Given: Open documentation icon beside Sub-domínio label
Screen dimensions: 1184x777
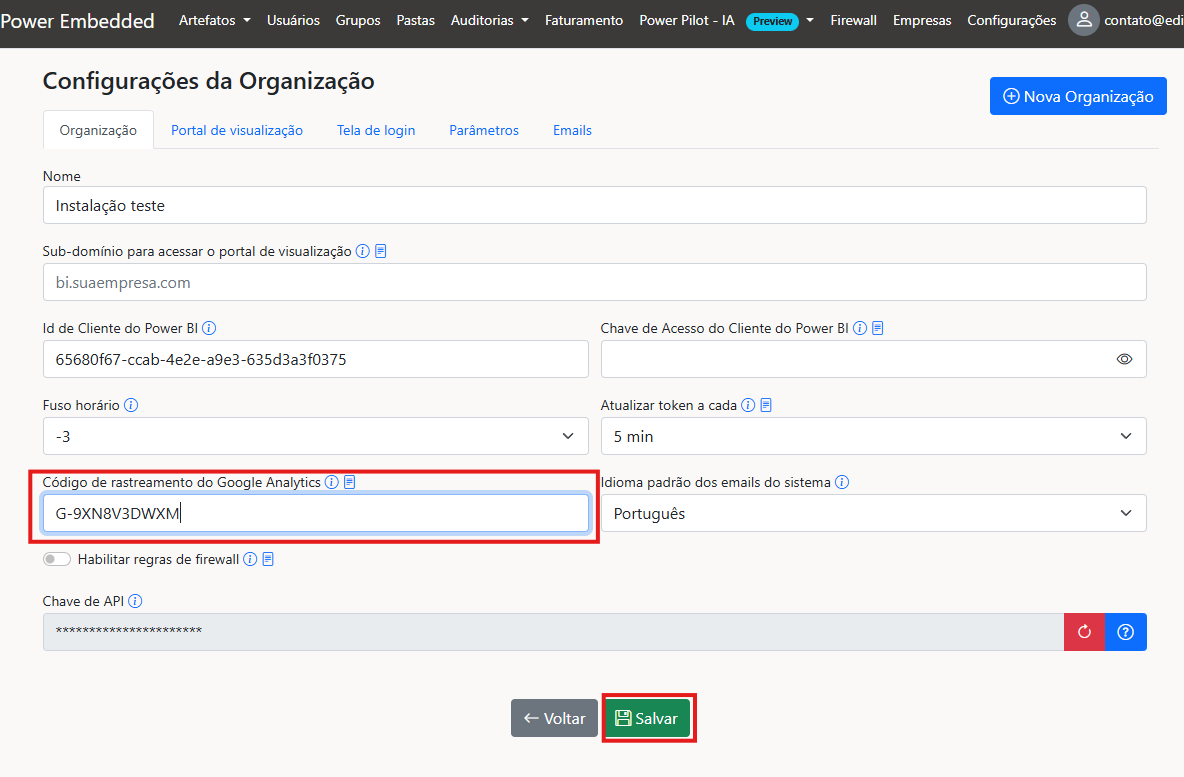Looking at the screenshot, I should click(x=381, y=252).
